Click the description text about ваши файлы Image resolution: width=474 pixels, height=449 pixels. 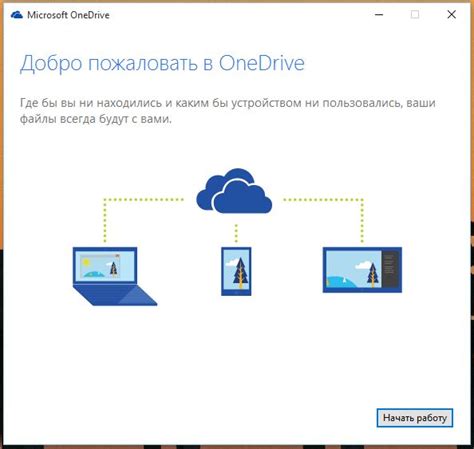(228, 111)
